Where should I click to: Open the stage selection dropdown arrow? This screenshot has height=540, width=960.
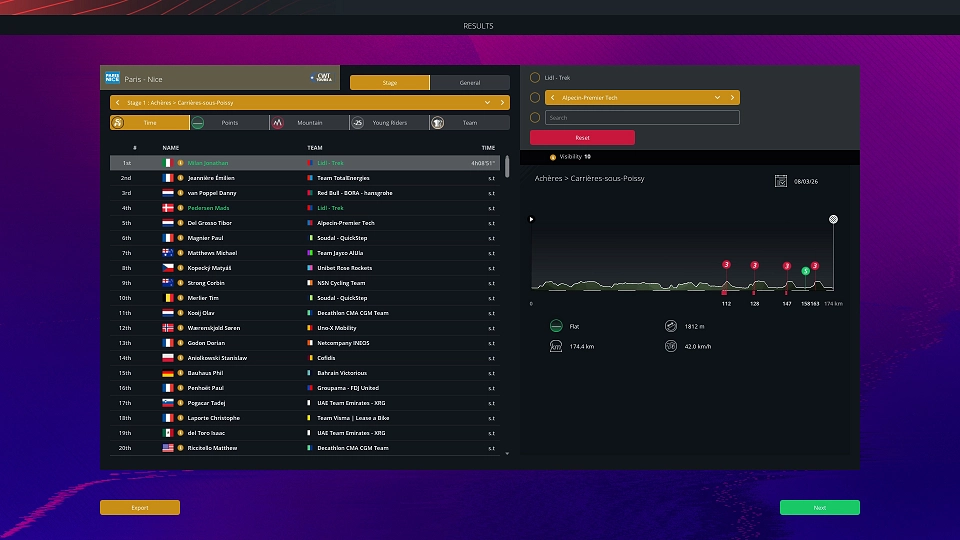pyautogui.click(x=487, y=103)
